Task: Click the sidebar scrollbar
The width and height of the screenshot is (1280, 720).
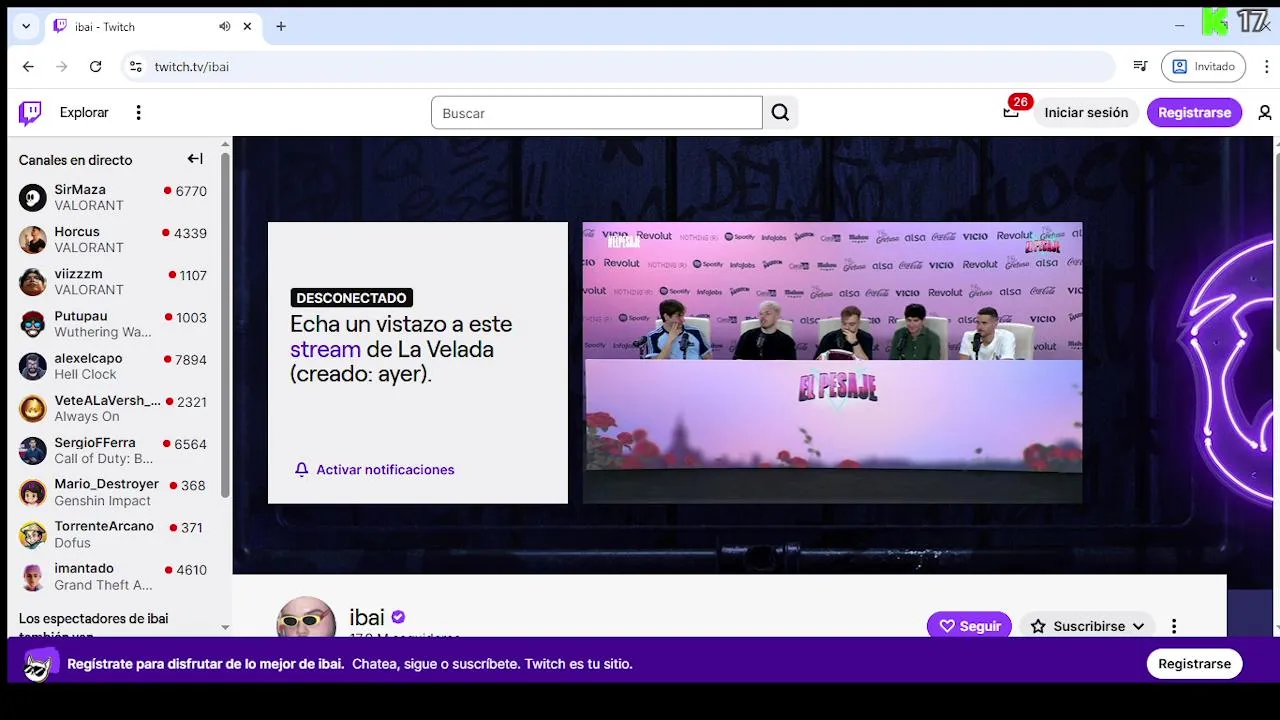Action: pos(225,325)
